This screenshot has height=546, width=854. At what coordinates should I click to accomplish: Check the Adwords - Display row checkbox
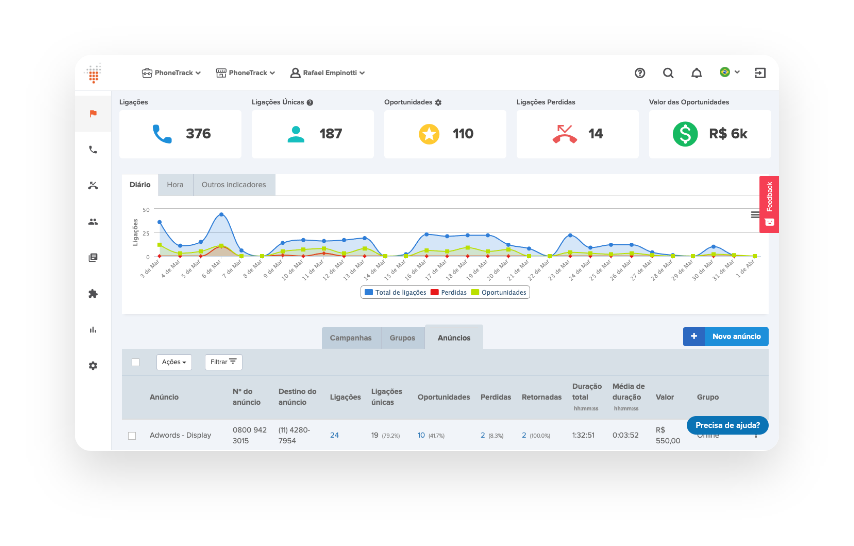coord(132,436)
